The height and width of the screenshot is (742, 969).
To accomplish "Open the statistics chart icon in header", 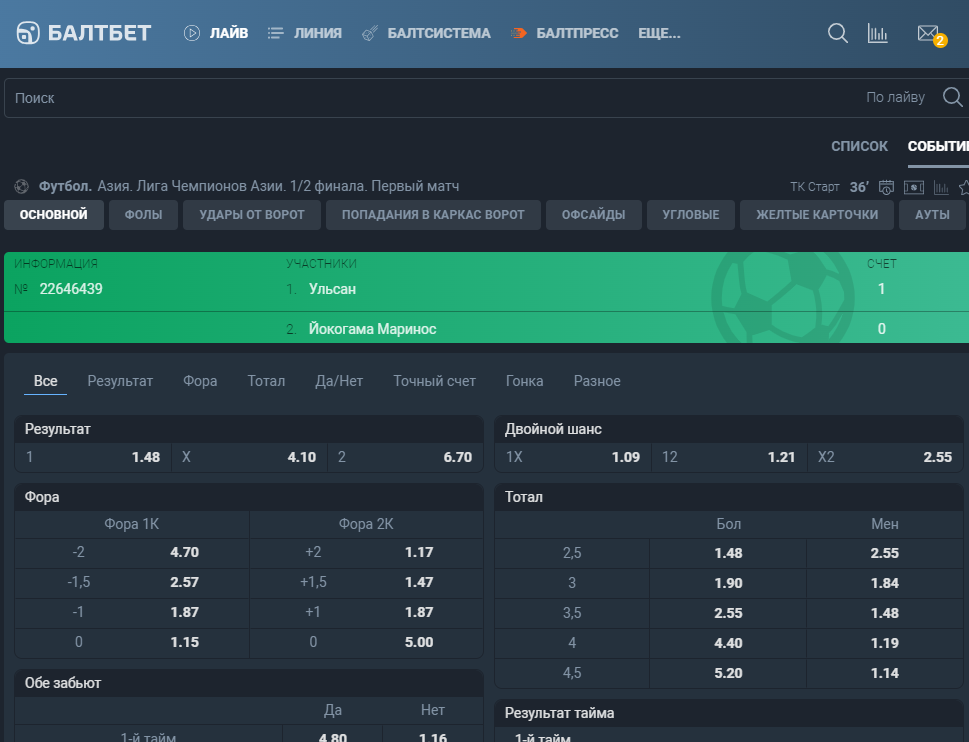I will click(878, 33).
